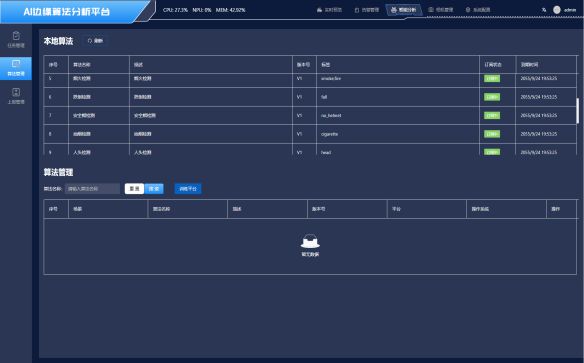Switch to the 告警管理 top tab

[366, 10]
